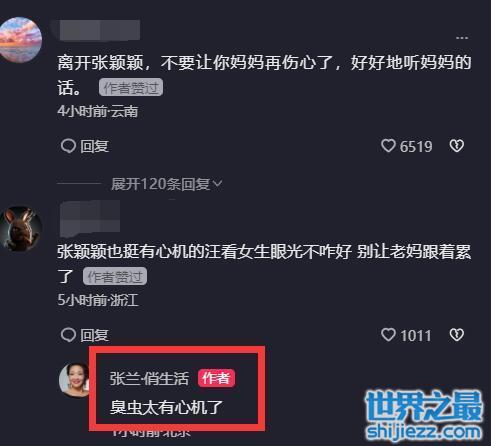Click reply bubble icon on Zhejiang comment
Viewport: 491px width, 446px height.
(68, 335)
